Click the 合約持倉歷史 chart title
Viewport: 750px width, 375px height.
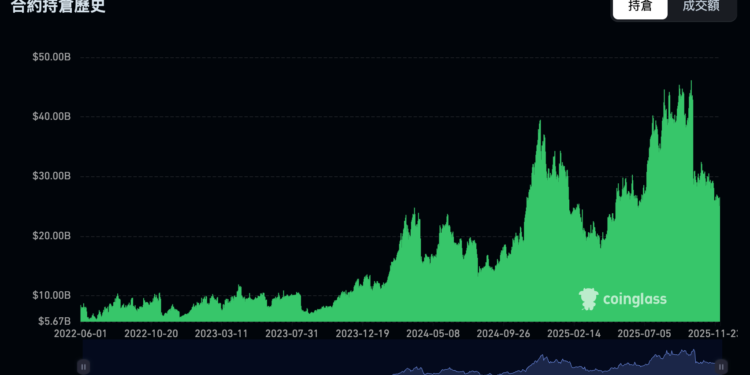click(x=58, y=7)
